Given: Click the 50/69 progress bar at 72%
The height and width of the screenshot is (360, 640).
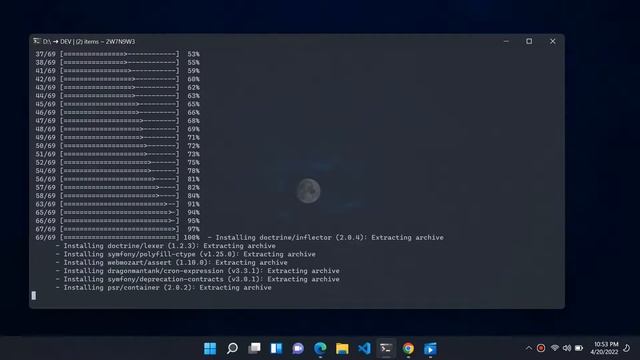Looking at the screenshot, I should 120,146.
